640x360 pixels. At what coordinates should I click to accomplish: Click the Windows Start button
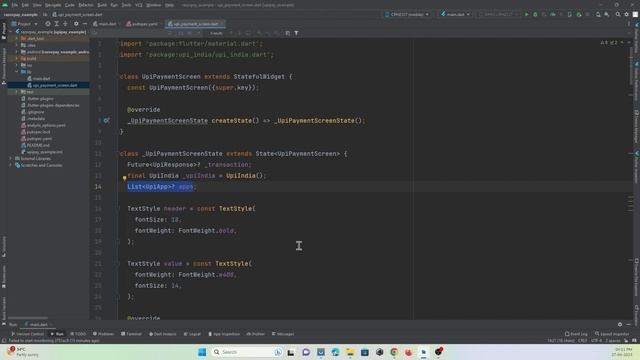click(x=202, y=352)
